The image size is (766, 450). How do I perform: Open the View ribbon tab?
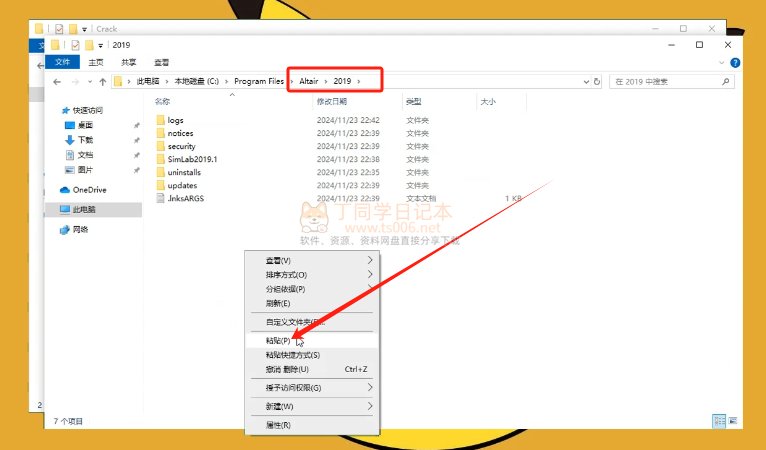click(x=161, y=62)
